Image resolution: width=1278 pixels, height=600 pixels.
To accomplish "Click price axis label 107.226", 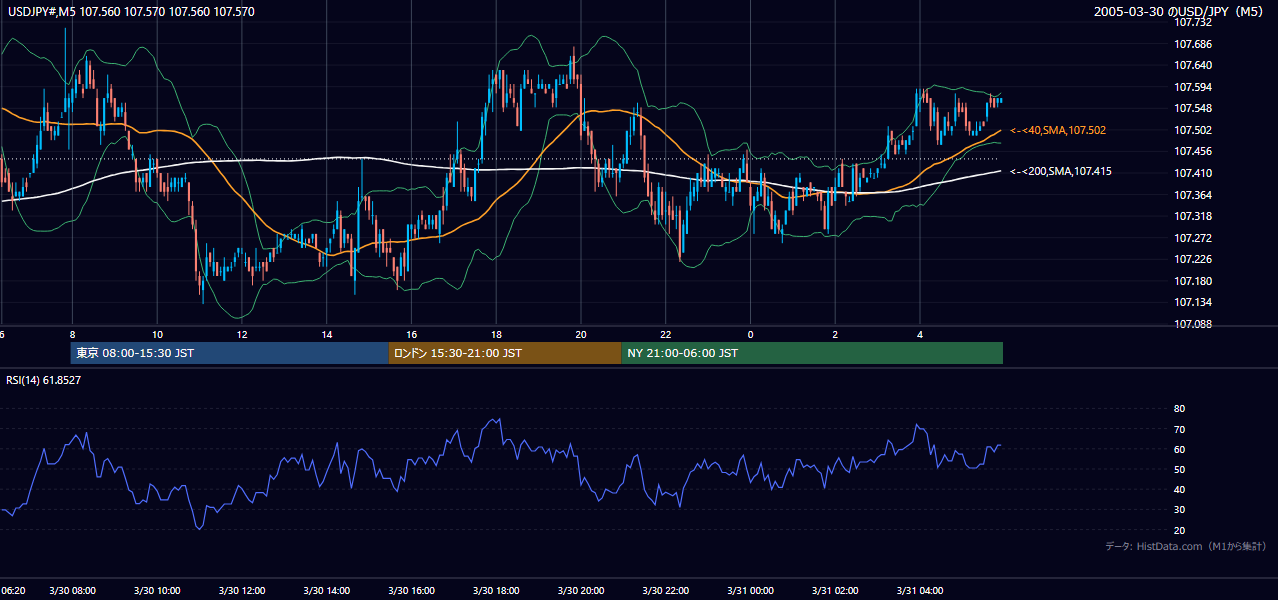I will 1193,259.
